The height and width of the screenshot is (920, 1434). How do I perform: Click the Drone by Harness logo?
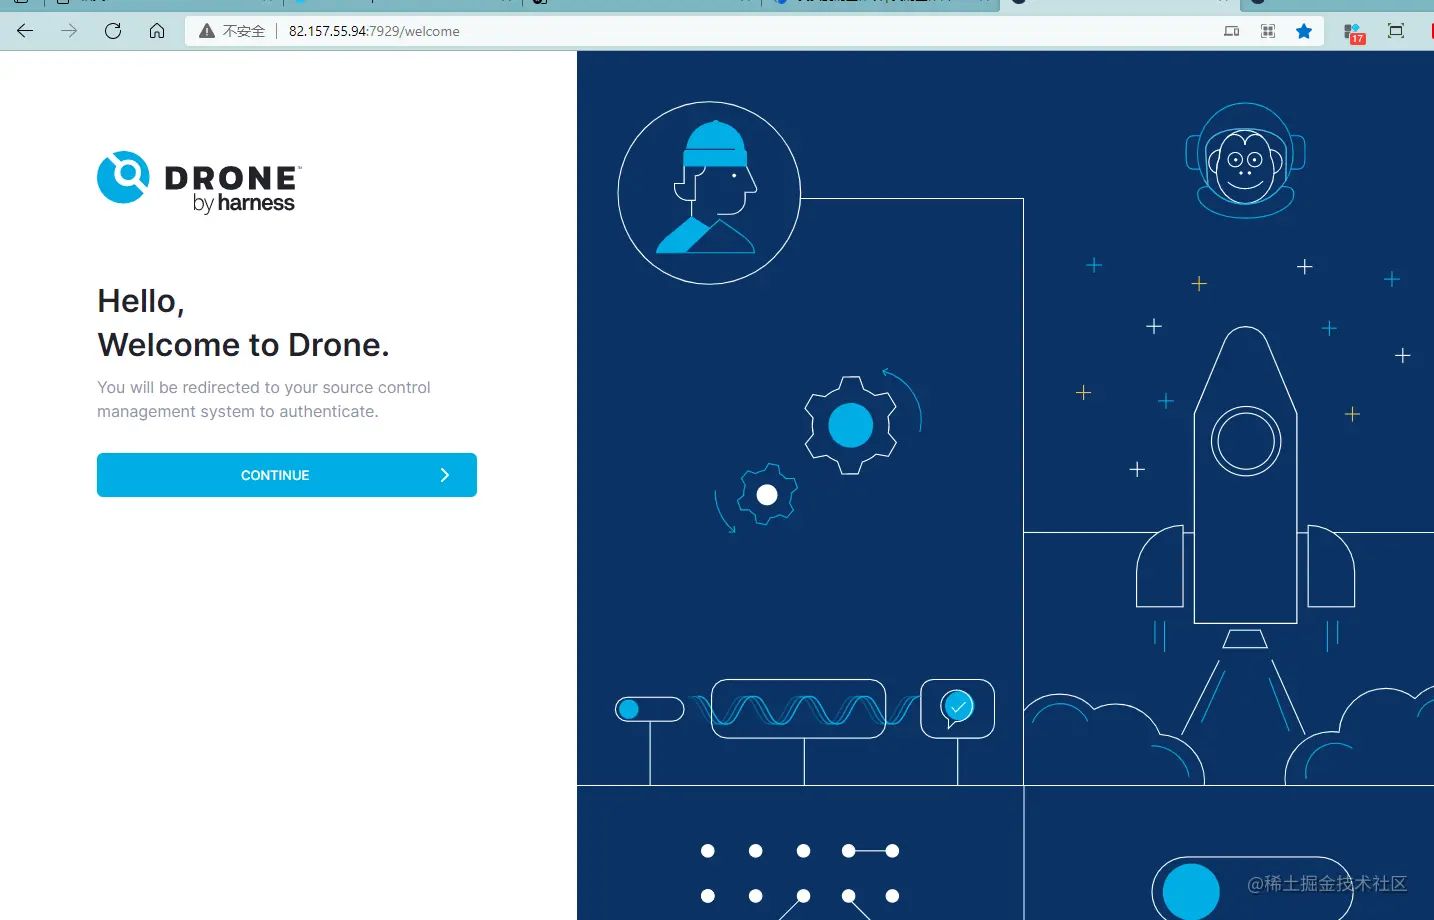199,182
